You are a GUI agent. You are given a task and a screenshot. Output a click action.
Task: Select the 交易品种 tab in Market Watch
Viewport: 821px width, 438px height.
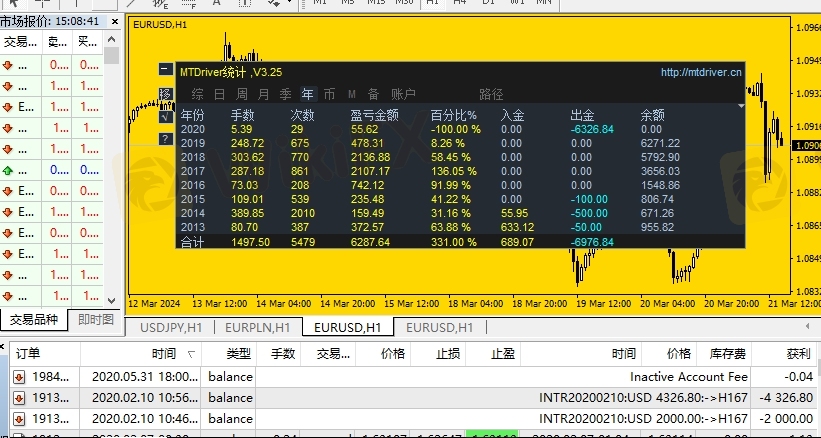34,320
